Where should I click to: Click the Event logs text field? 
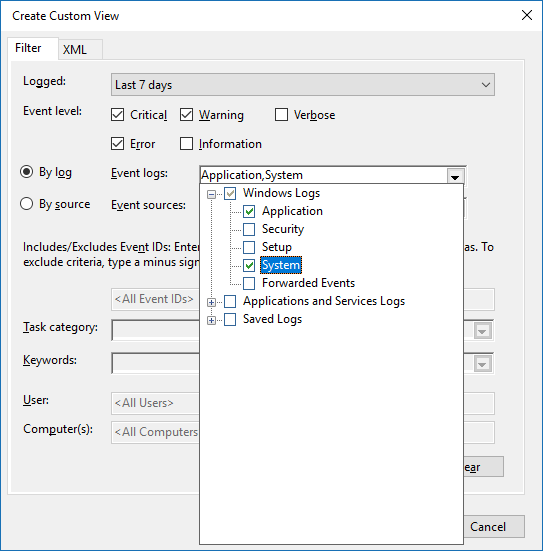tap(323, 175)
